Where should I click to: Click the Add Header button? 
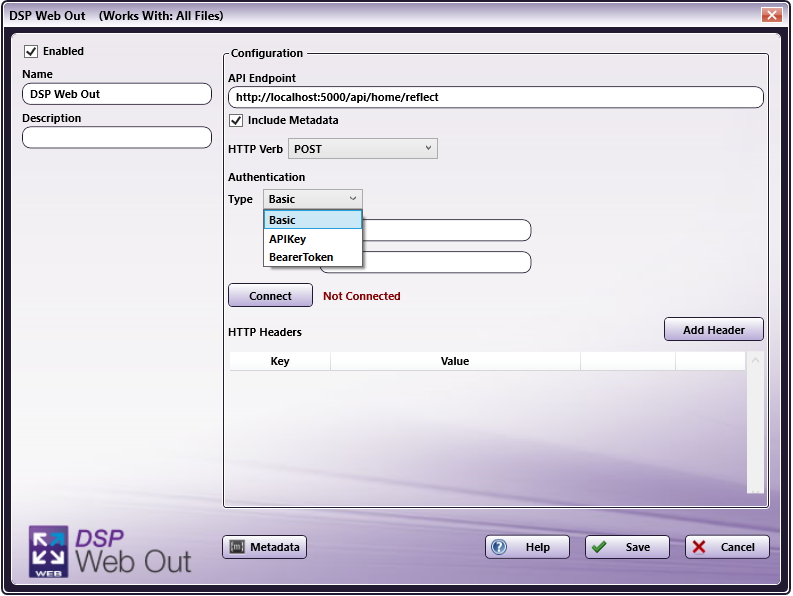click(x=714, y=330)
